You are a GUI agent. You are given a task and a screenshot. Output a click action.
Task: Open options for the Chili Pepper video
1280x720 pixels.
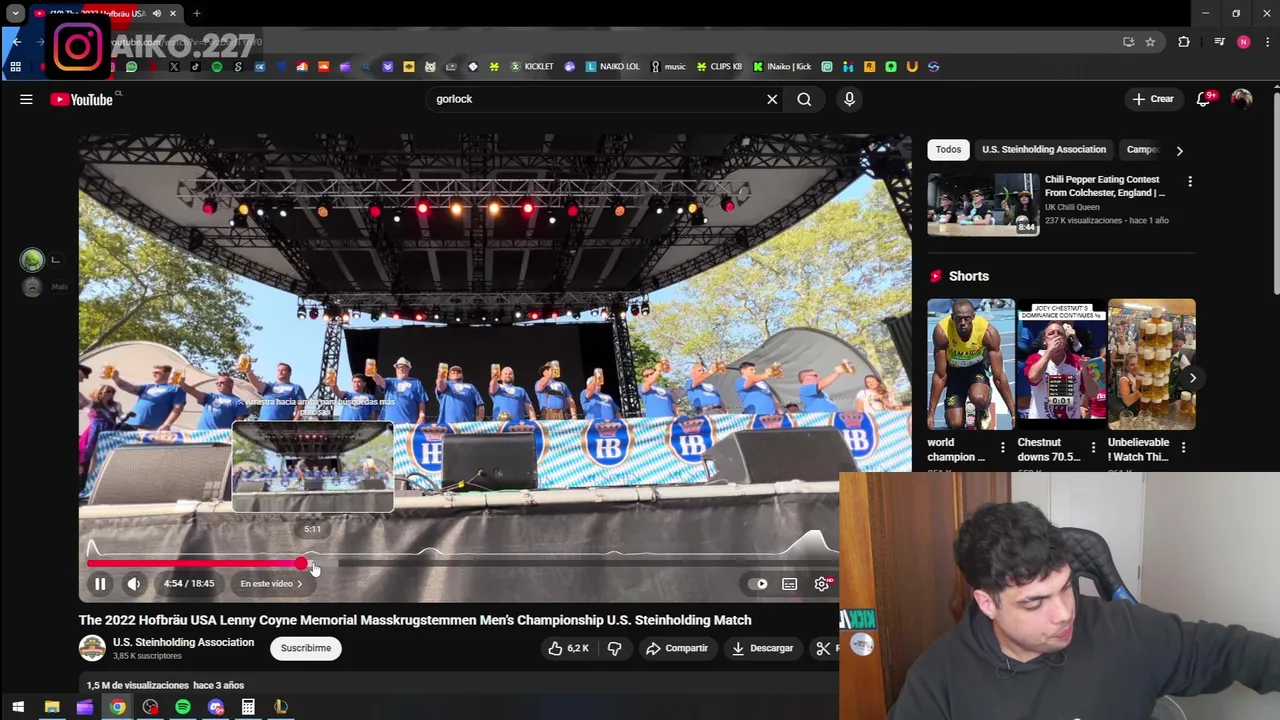[1190, 181]
